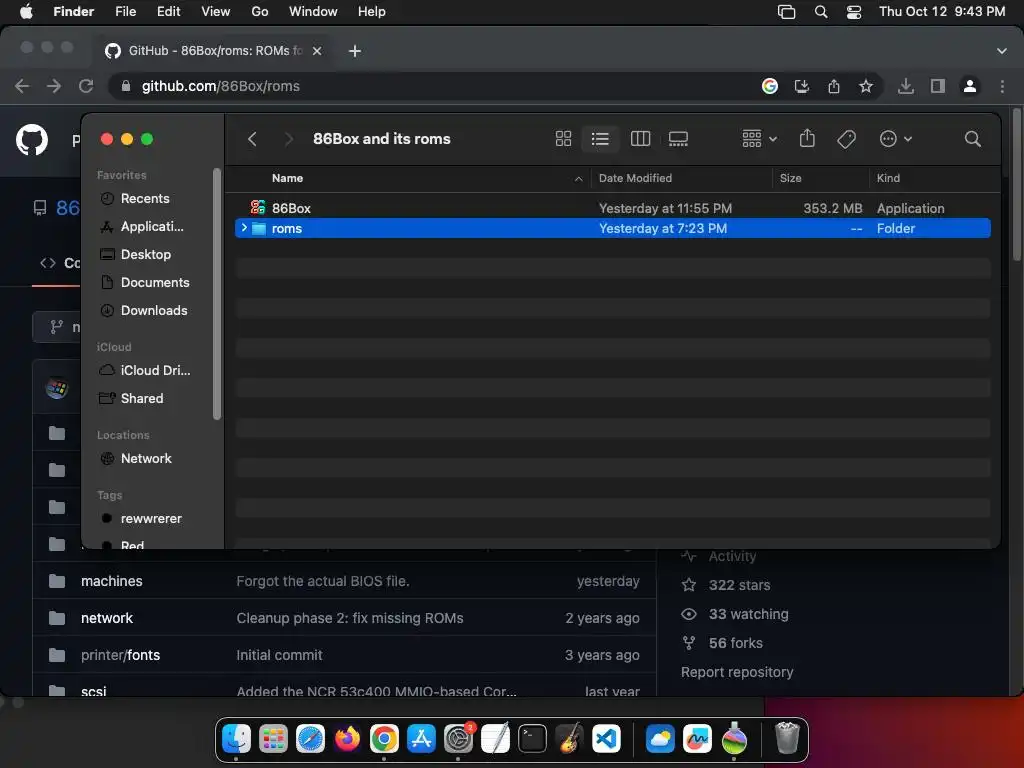The height and width of the screenshot is (768, 1024).
Task: Open Safari from the Dock
Action: coord(310,739)
